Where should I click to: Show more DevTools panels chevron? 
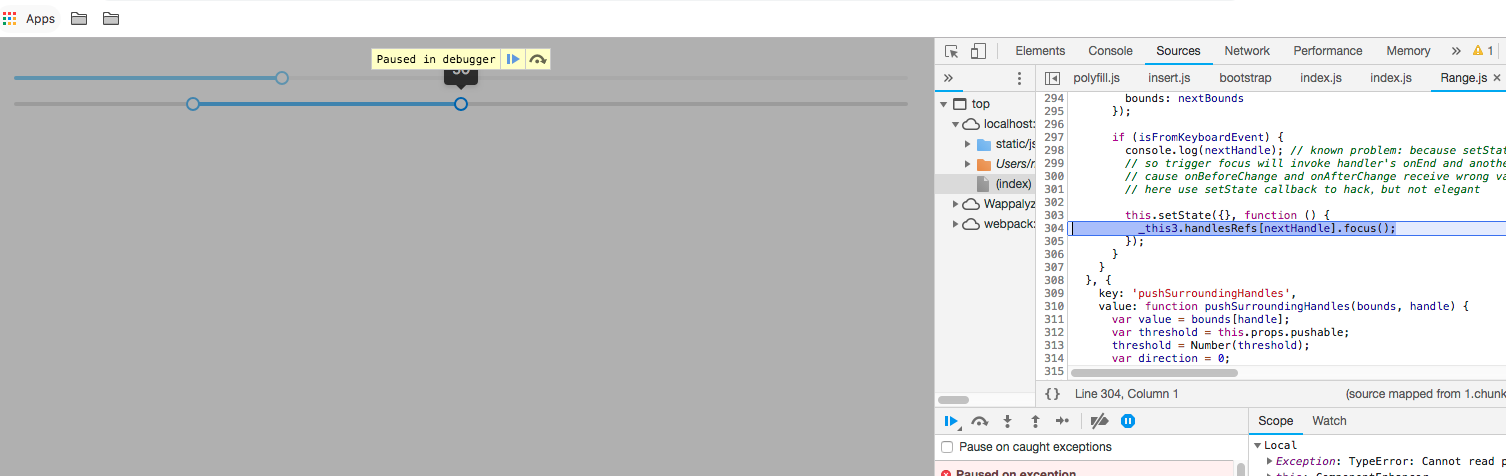[1455, 51]
